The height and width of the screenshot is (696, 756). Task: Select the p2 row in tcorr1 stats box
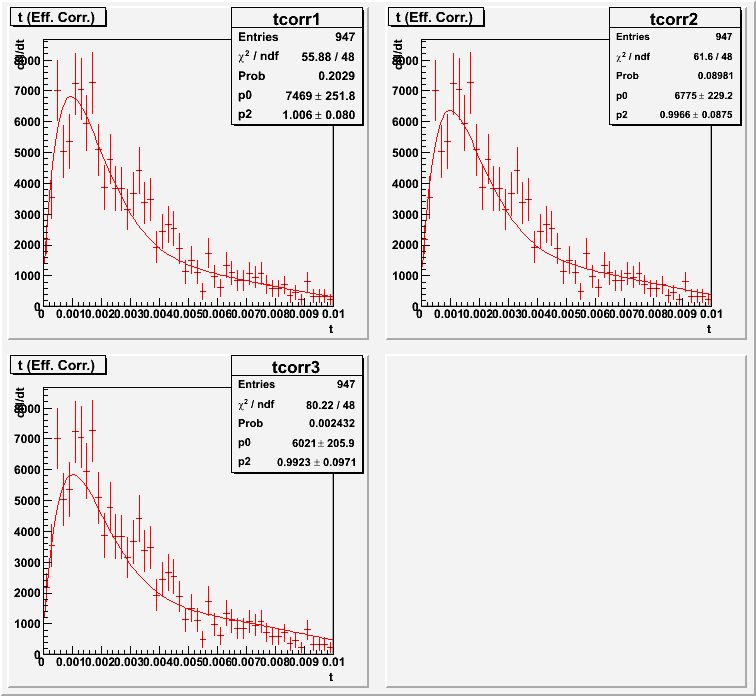(x=295, y=115)
